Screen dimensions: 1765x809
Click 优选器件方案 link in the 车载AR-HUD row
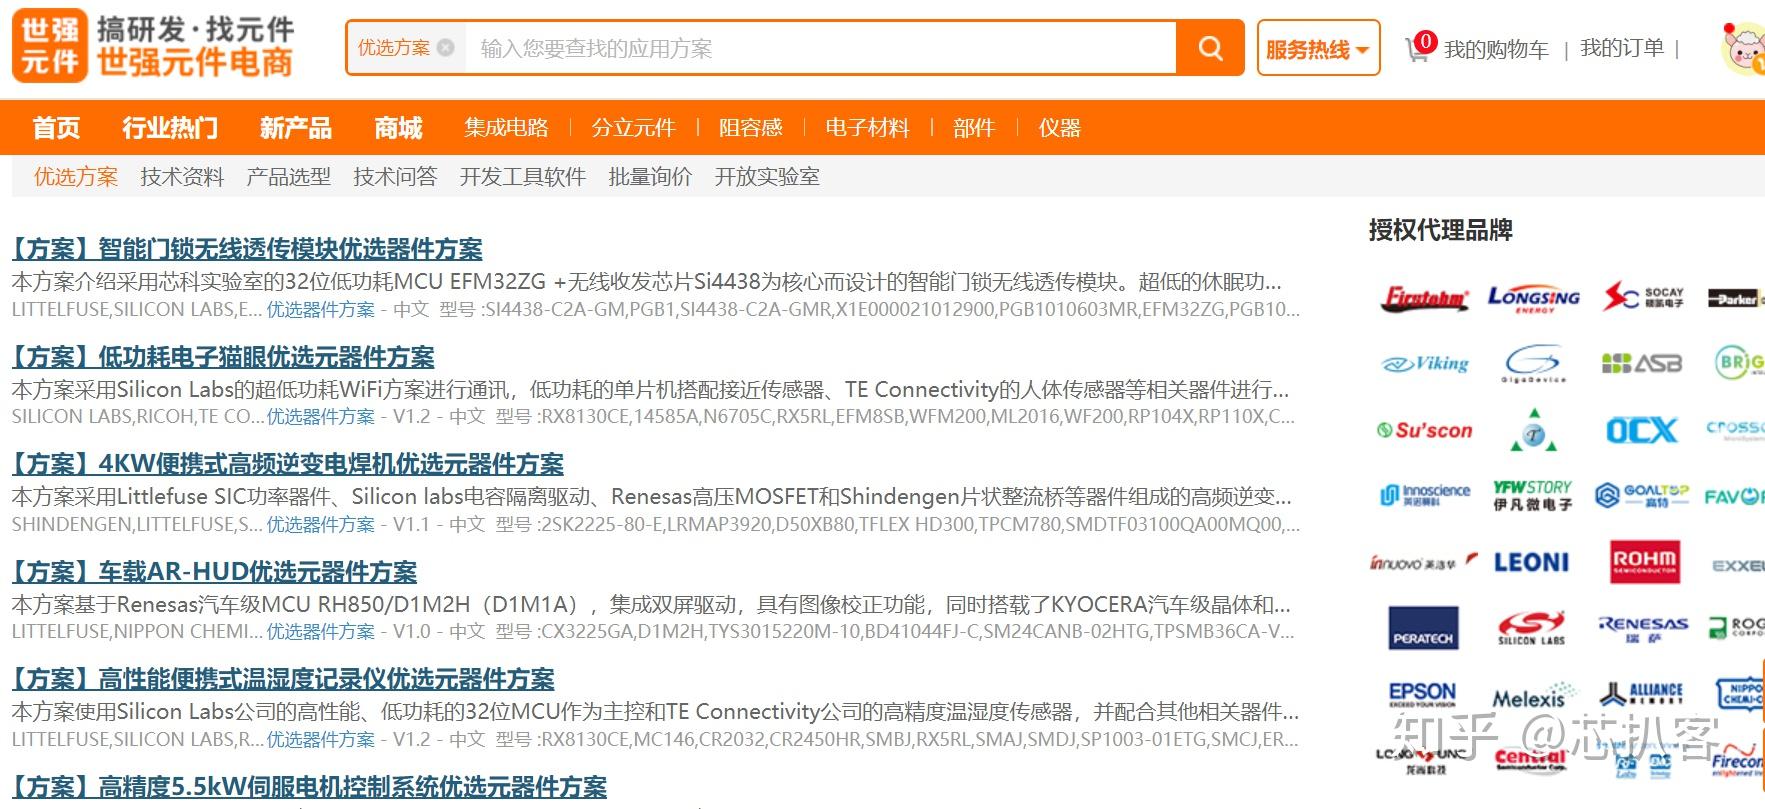click(x=320, y=632)
